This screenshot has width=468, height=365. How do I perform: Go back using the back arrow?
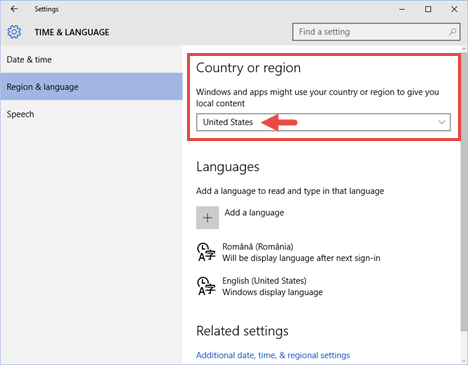pos(14,9)
